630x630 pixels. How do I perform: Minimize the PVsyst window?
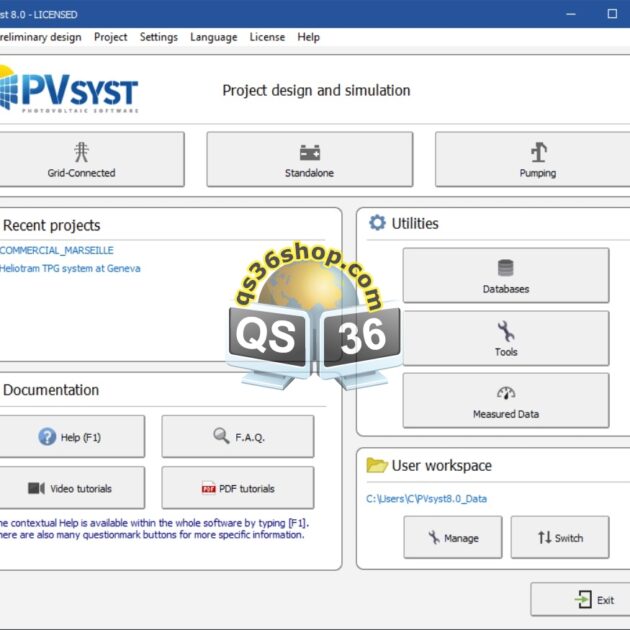[571, 14]
